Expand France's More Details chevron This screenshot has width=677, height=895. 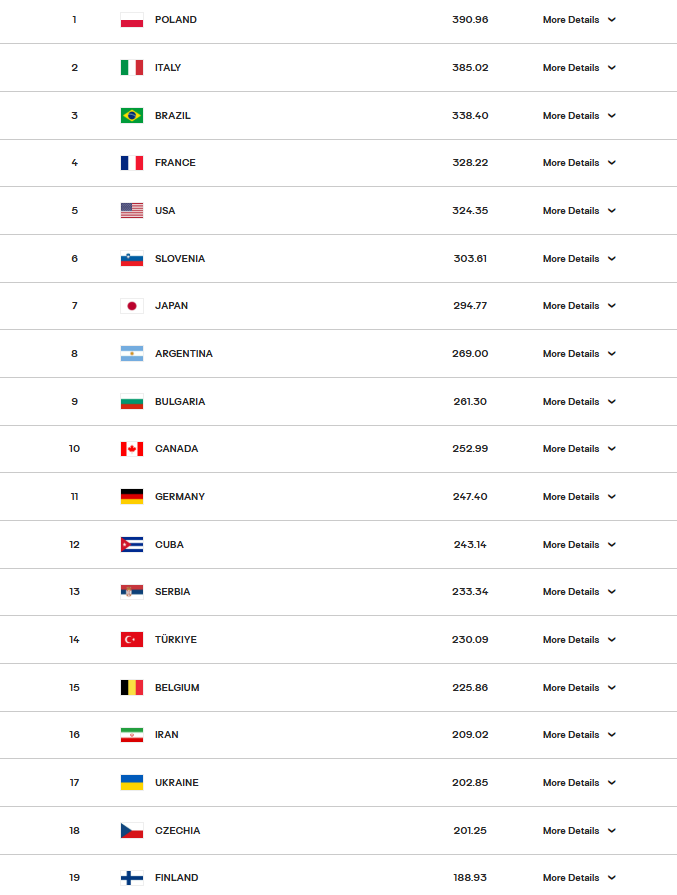(x=611, y=163)
